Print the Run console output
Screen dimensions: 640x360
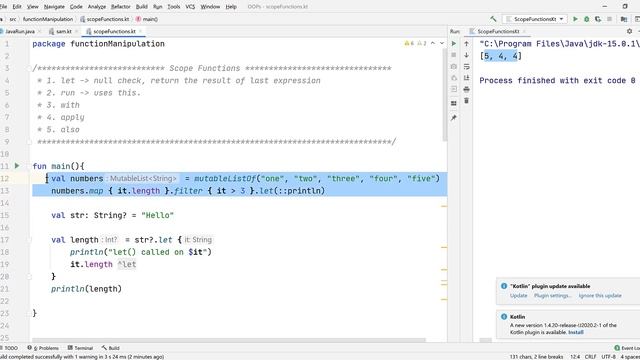[x=467, y=89]
